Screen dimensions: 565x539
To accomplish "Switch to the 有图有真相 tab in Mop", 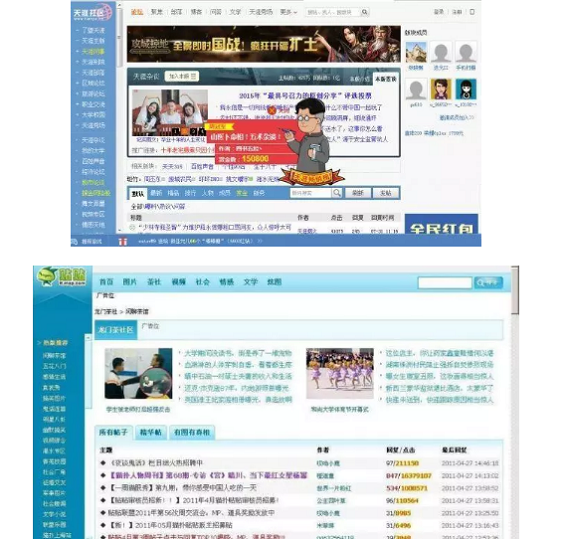I will (x=192, y=432).
